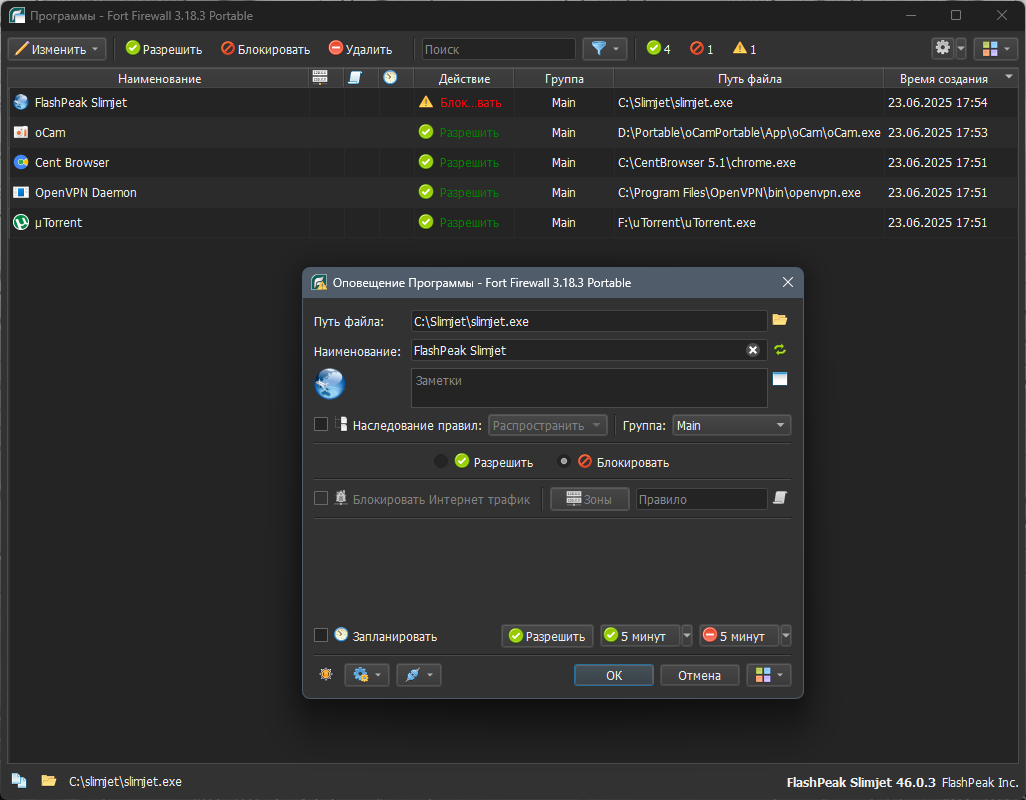
Task: Open the Распространить dropdown
Action: [x=548, y=425]
